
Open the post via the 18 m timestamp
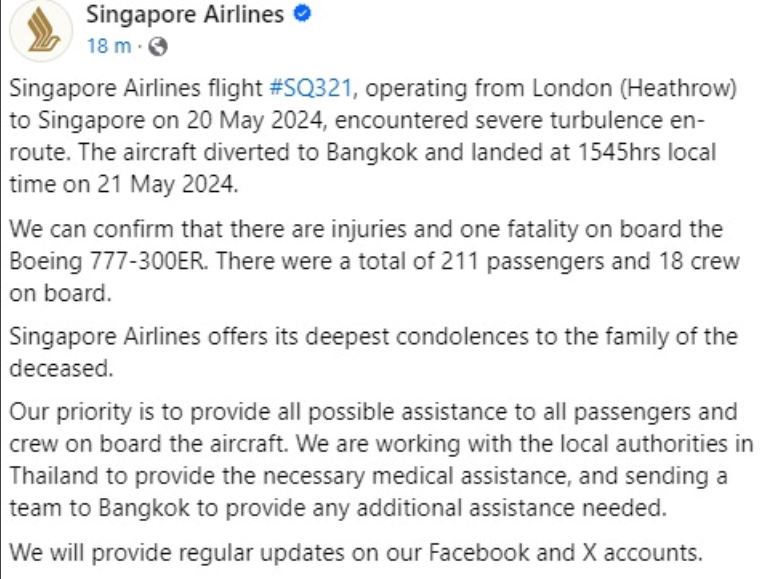(109, 46)
